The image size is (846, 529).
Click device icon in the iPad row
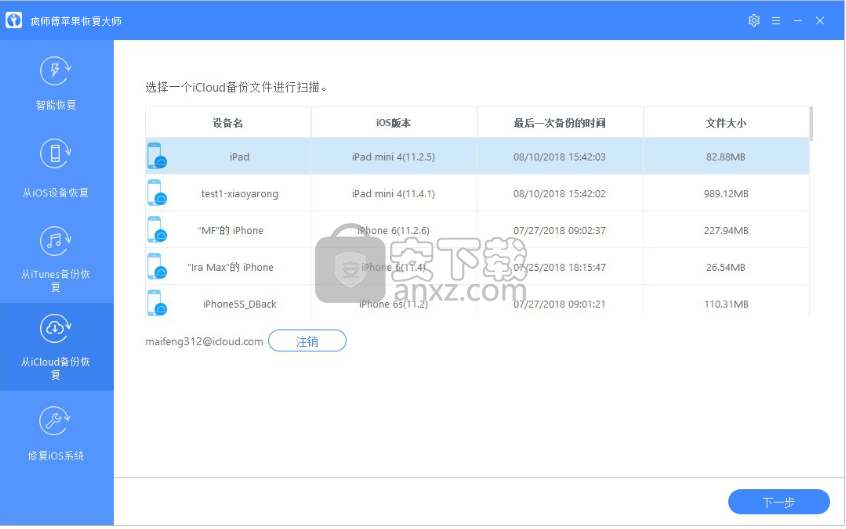pos(157,156)
